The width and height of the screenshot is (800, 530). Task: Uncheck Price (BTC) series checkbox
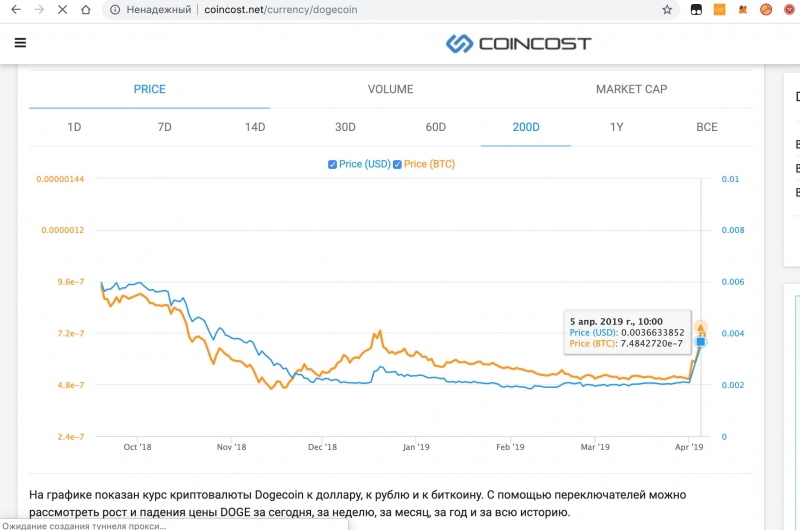coord(397,164)
